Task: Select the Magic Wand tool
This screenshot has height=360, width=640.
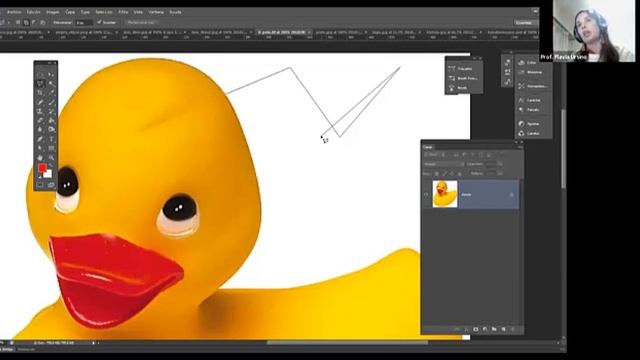Action: (51, 84)
